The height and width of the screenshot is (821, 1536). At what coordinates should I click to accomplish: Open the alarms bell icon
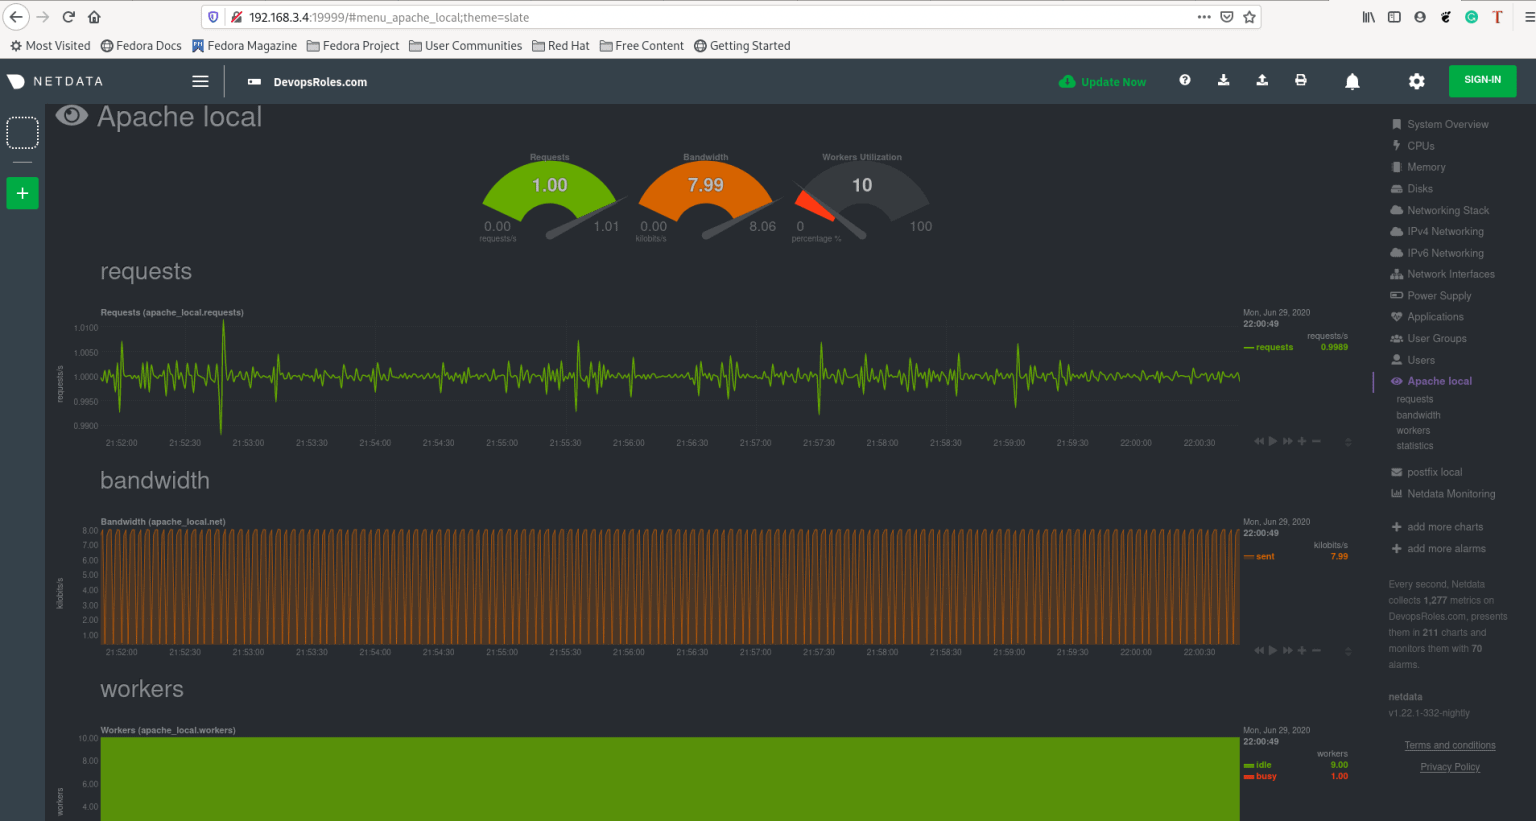click(x=1352, y=82)
